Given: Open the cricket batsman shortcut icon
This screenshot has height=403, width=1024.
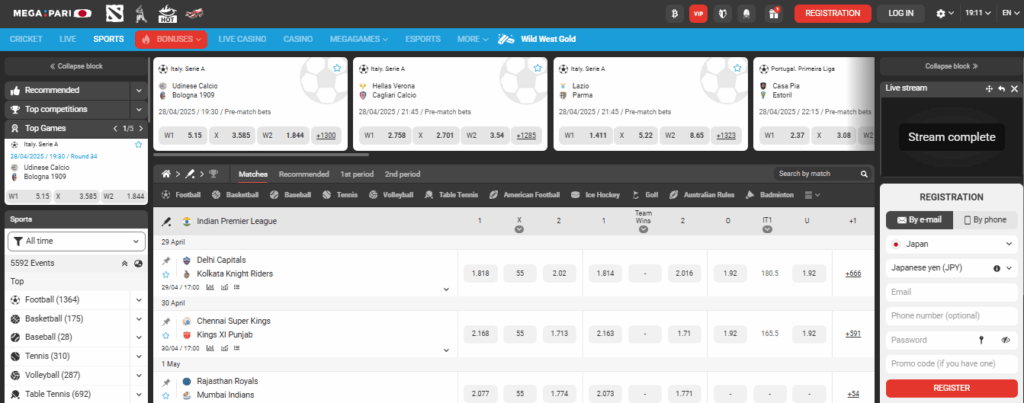Looking at the screenshot, I should click(139, 12).
